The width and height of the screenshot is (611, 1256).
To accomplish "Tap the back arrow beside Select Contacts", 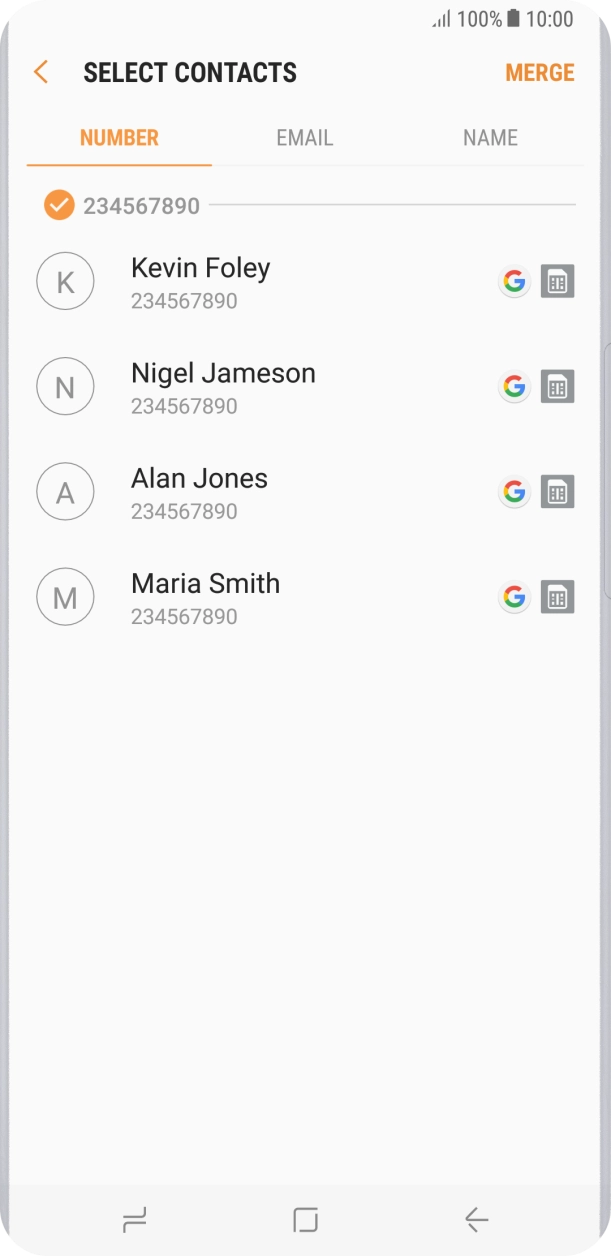I will point(41,72).
